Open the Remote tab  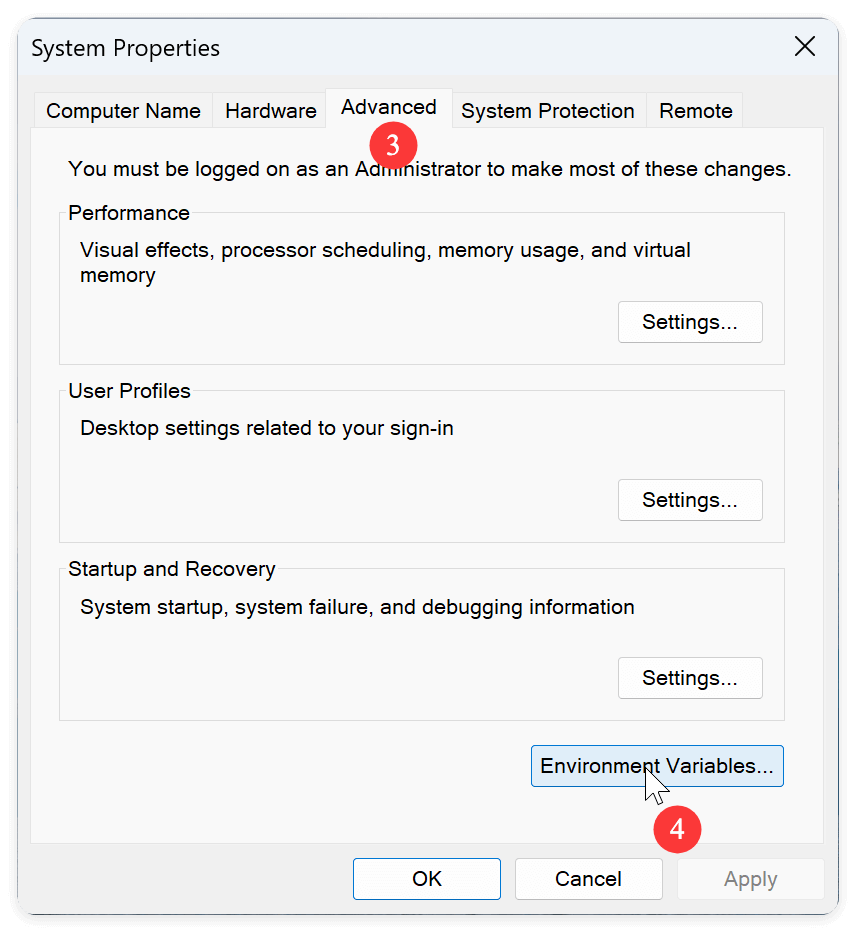[694, 111]
